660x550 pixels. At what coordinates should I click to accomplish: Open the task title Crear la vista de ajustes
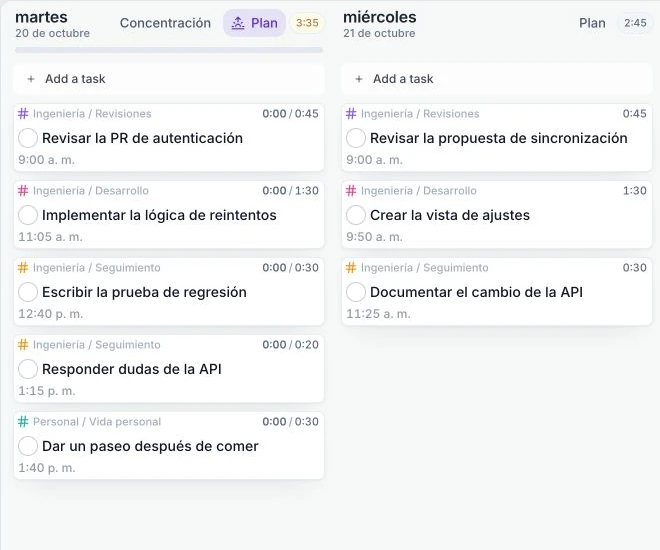click(450, 215)
